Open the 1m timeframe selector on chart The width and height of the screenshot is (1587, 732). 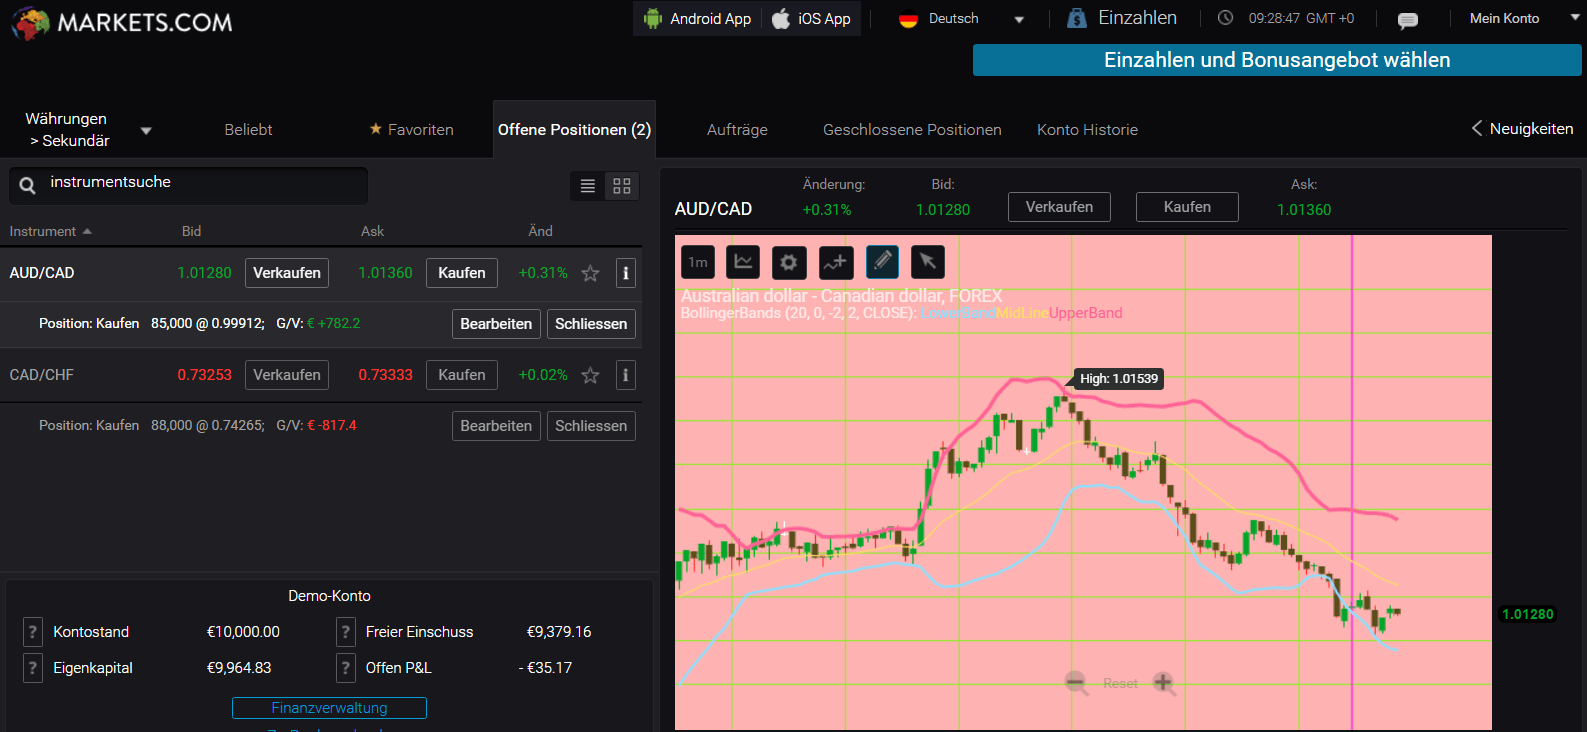tap(698, 262)
